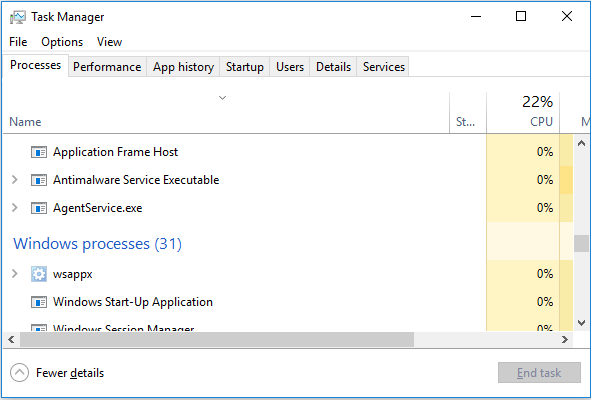Screen dimensions: 591x400
Task: Click the Status (St...) column header
Action: [x=468, y=113]
